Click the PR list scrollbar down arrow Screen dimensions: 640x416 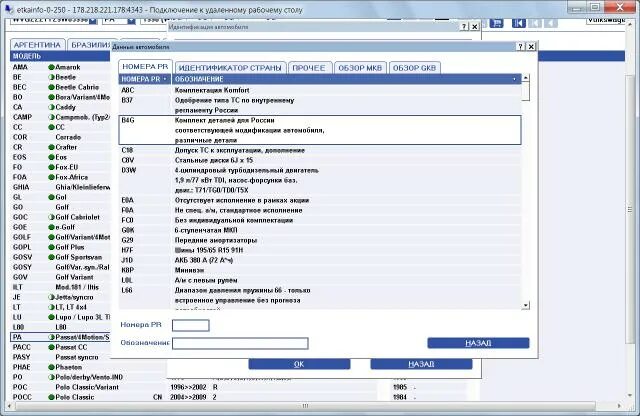526,305
